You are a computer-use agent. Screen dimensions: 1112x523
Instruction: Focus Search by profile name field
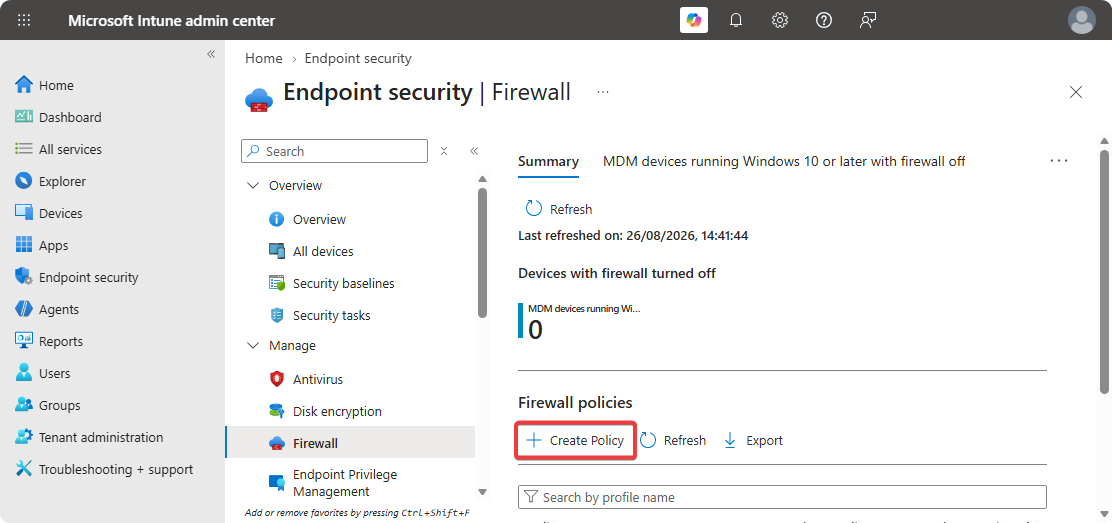[x=782, y=497]
